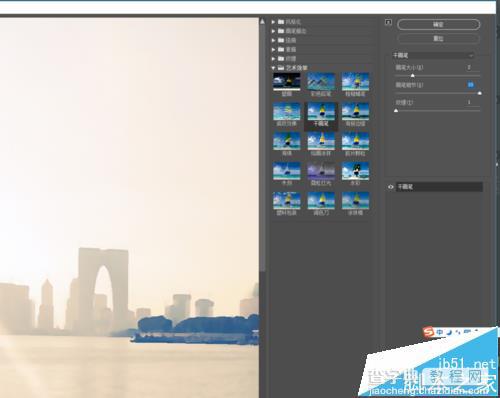Viewport: 500px width, 398px height.
Task: Collapse the filter thumbnail panel with the small square arrow button
Action: 388,22
